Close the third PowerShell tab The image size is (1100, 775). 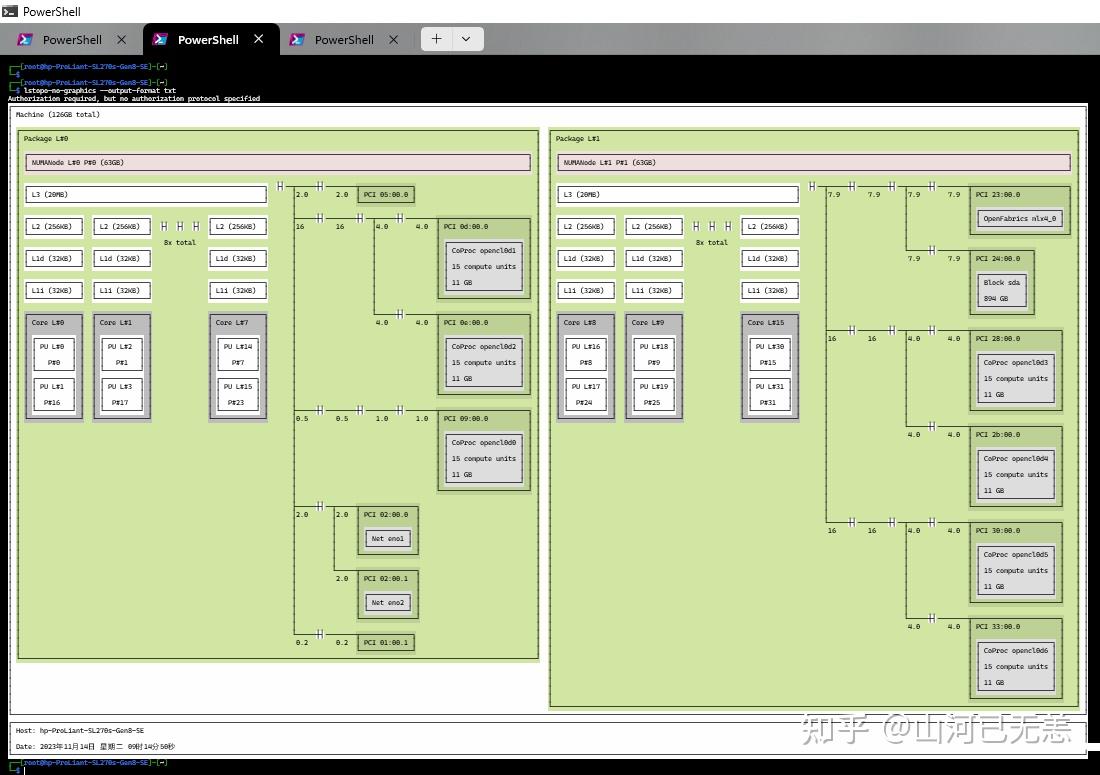[393, 40]
